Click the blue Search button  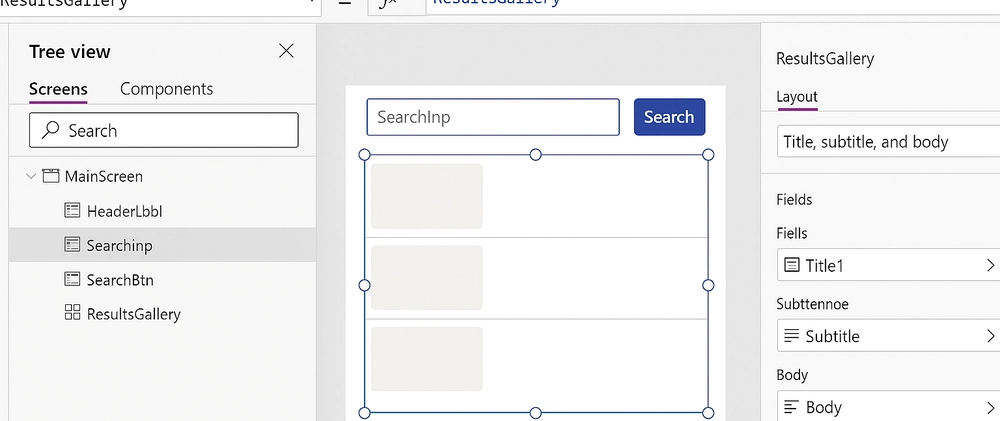(669, 117)
